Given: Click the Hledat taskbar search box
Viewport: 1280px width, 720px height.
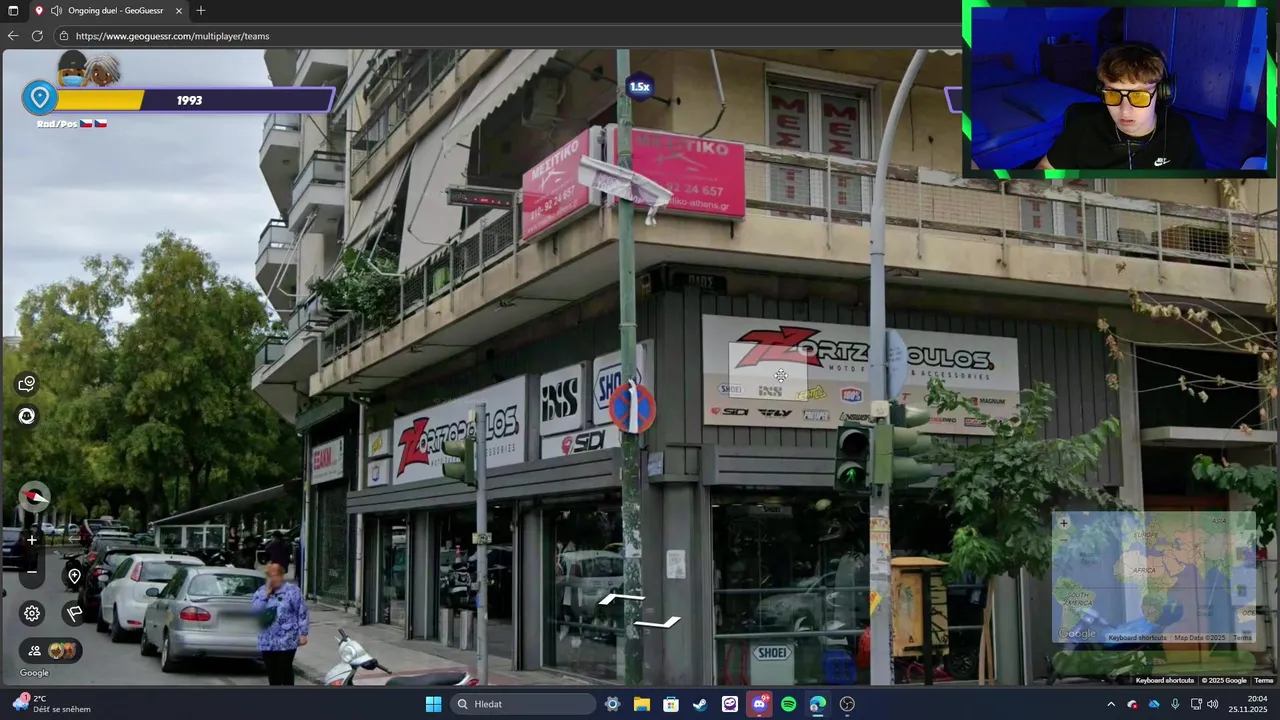Looking at the screenshot, I should point(522,704).
